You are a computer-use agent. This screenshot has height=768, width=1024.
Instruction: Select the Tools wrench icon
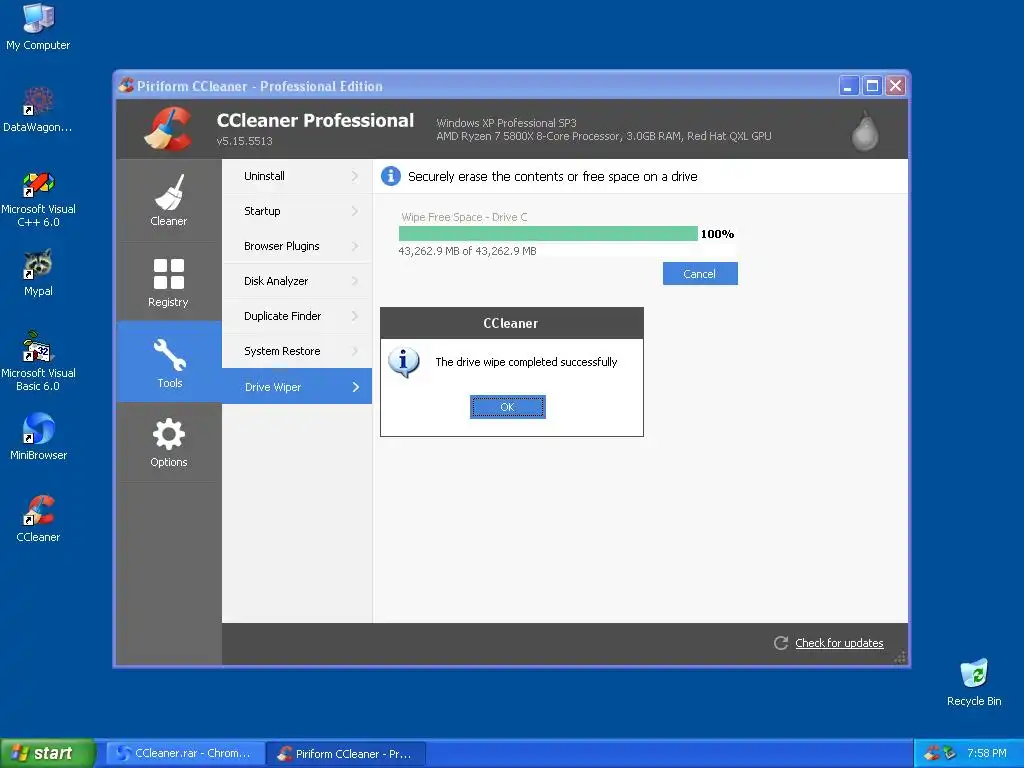[x=169, y=355]
